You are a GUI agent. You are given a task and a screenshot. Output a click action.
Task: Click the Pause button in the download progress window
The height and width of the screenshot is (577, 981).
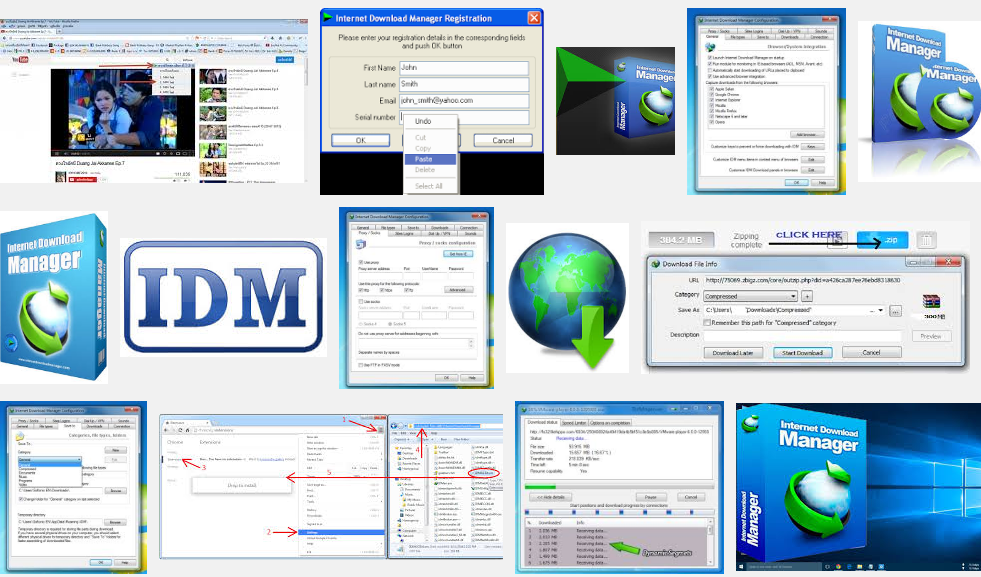tap(651, 497)
